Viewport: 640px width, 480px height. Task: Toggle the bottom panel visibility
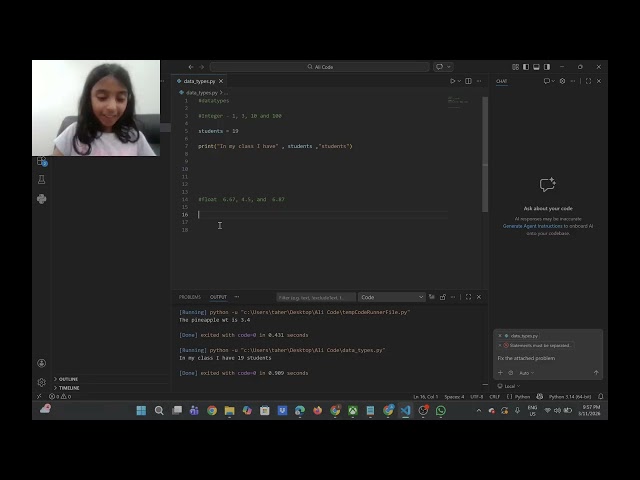coord(536,67)
